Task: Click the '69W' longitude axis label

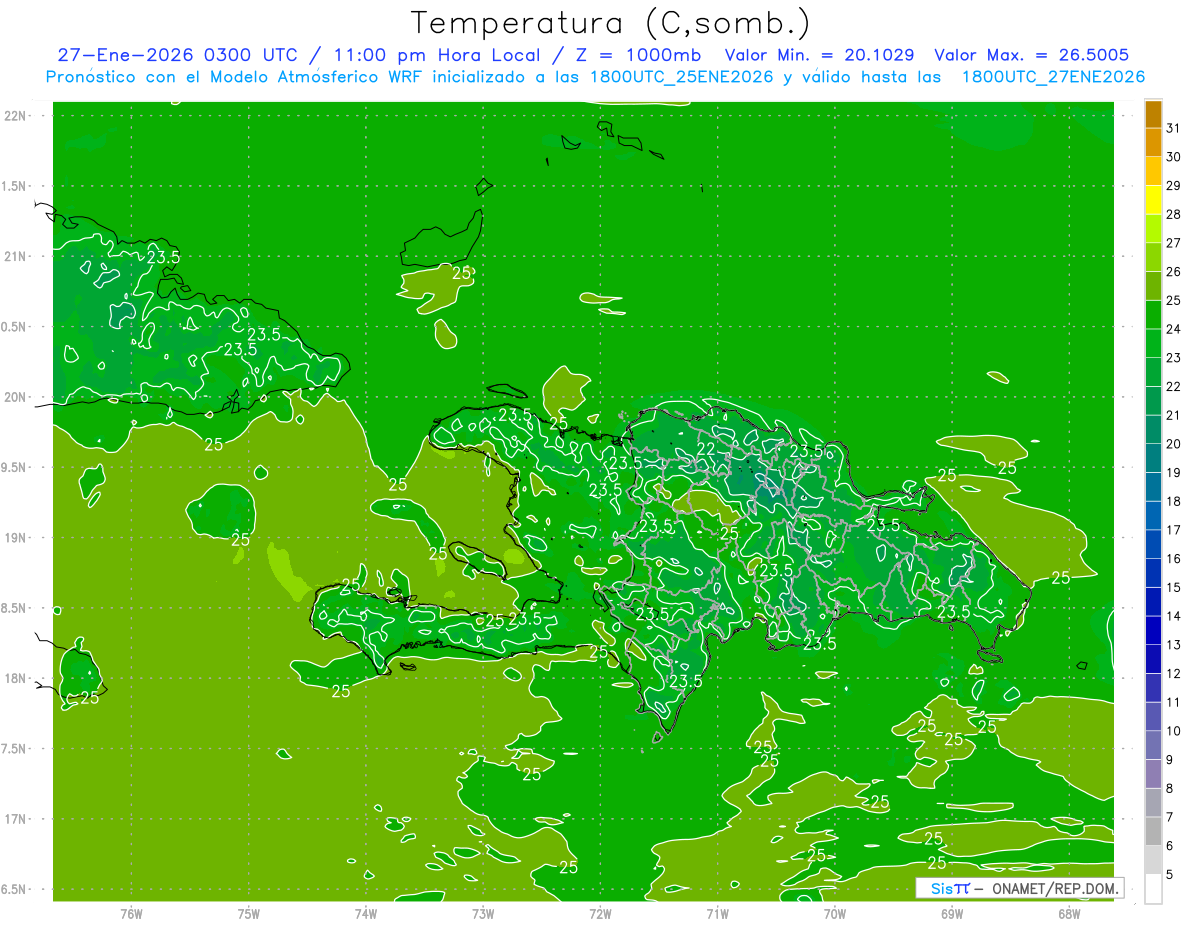Action: [x=952, y=914]
